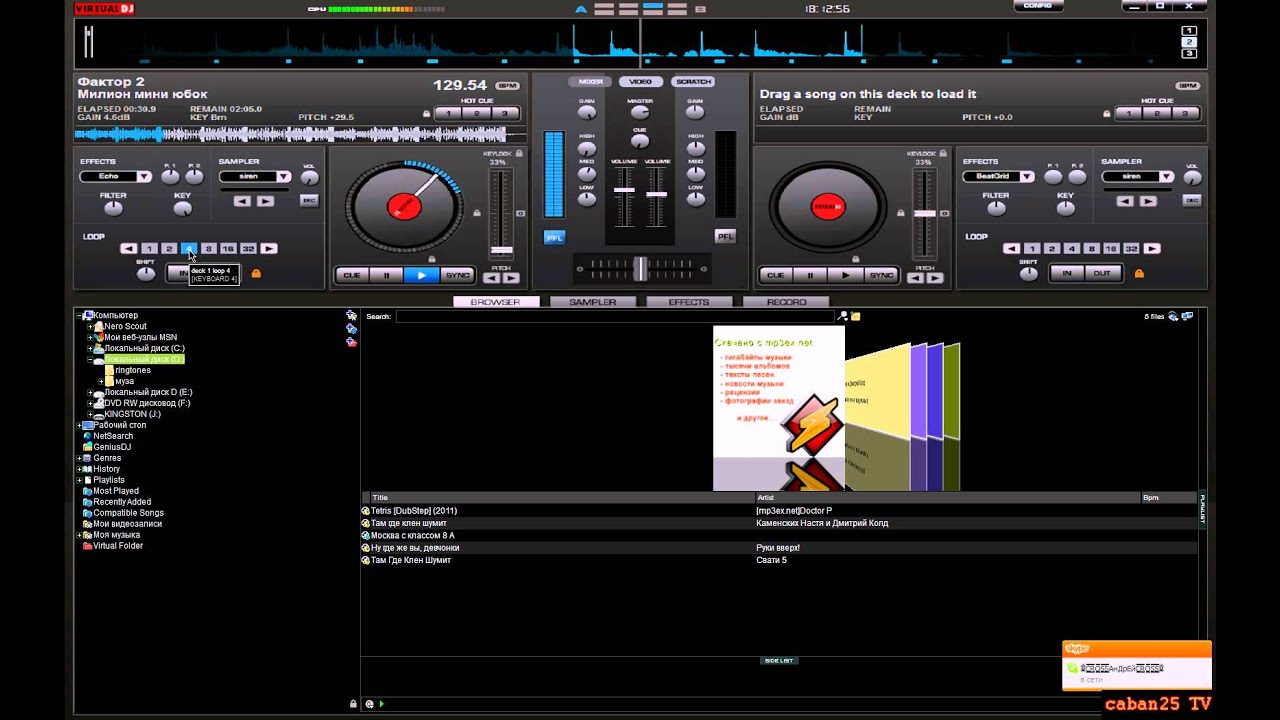1280x720 pixels.
Task: Pause deck 1 using the pause button
Action: pos(386,275)
